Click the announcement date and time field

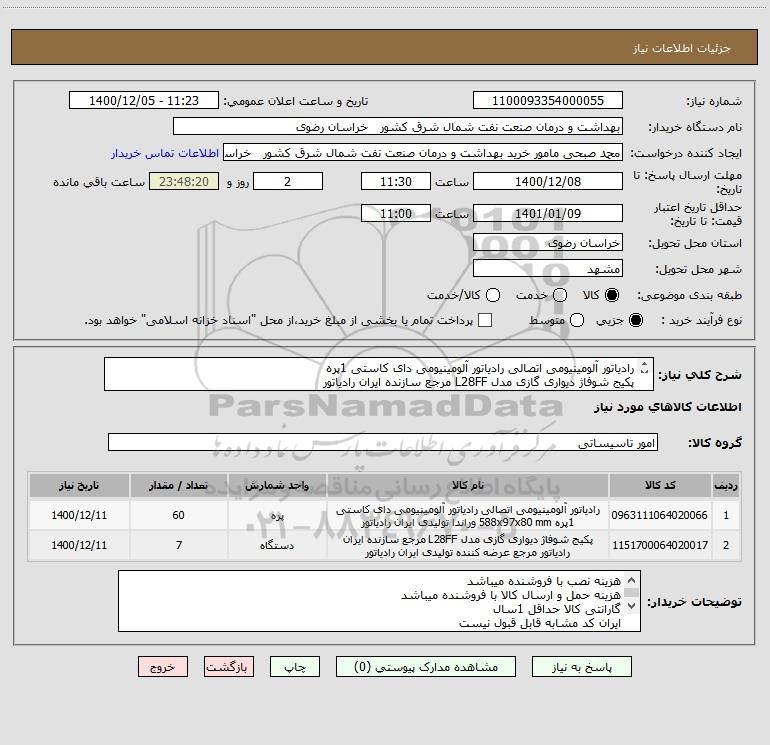click(x=144, y=101)
